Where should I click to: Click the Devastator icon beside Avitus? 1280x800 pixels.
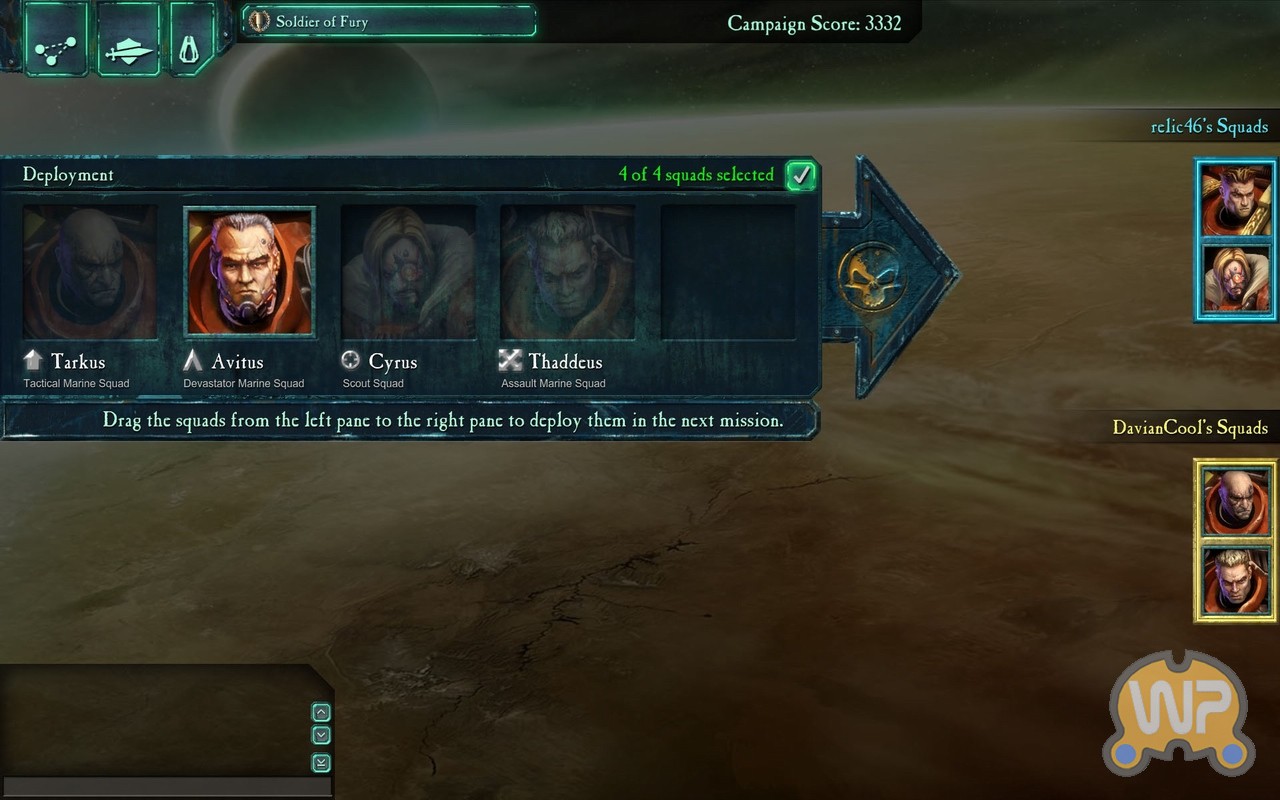coord(193,361)
